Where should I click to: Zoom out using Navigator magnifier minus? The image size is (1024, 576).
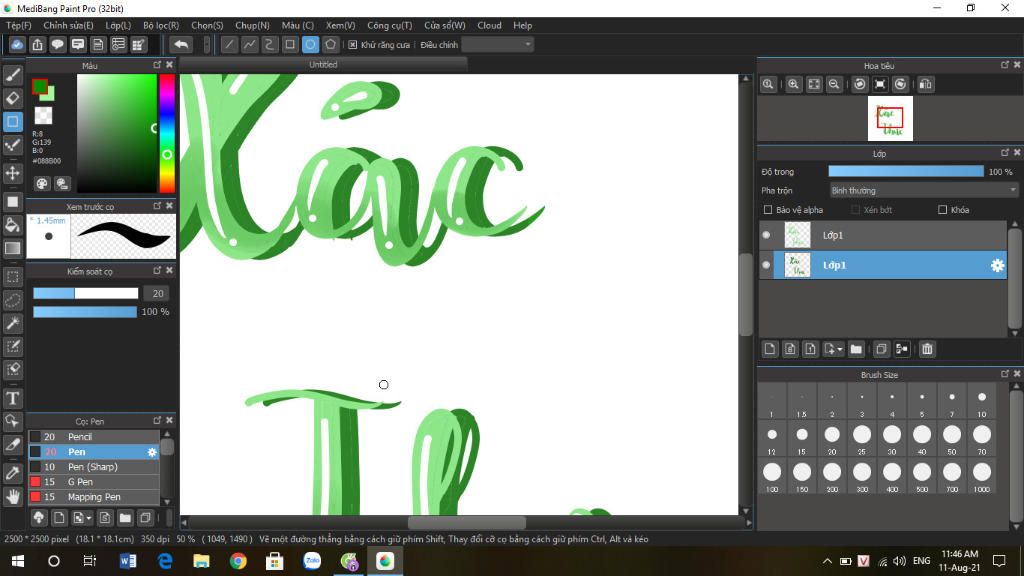pyautogui.click(x=834, y=84)
